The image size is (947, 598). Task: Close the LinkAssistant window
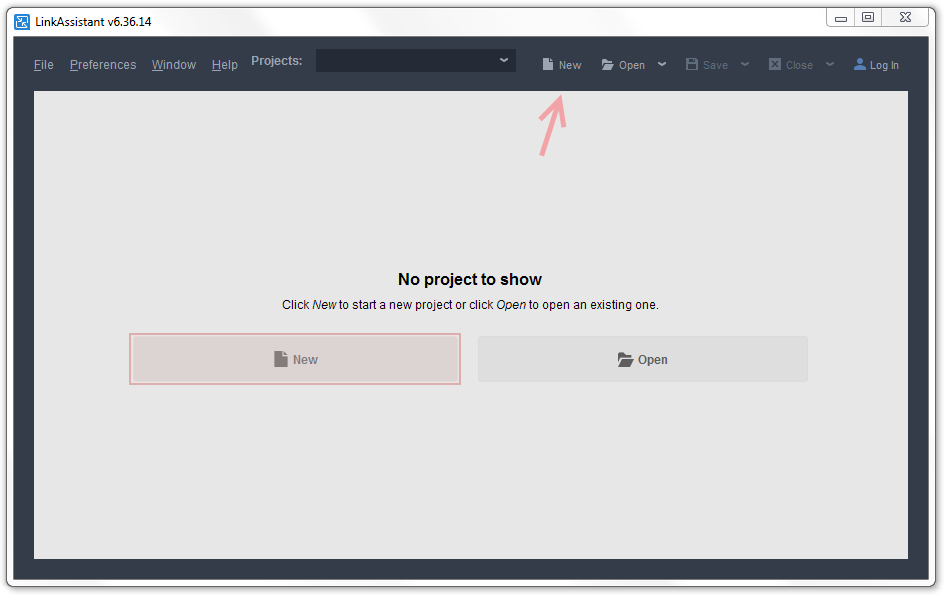pos(905,18)
